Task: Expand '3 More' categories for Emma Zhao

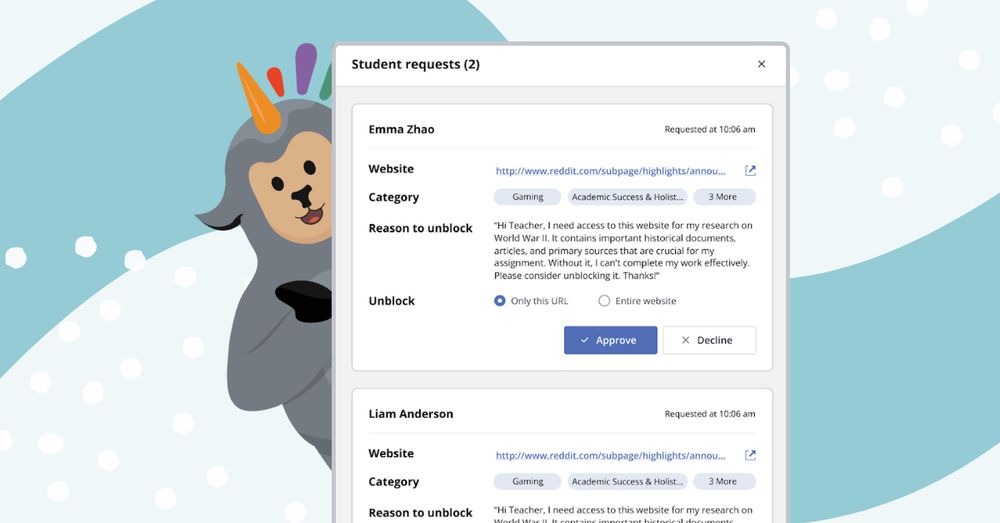Action: tap(724, 197)
